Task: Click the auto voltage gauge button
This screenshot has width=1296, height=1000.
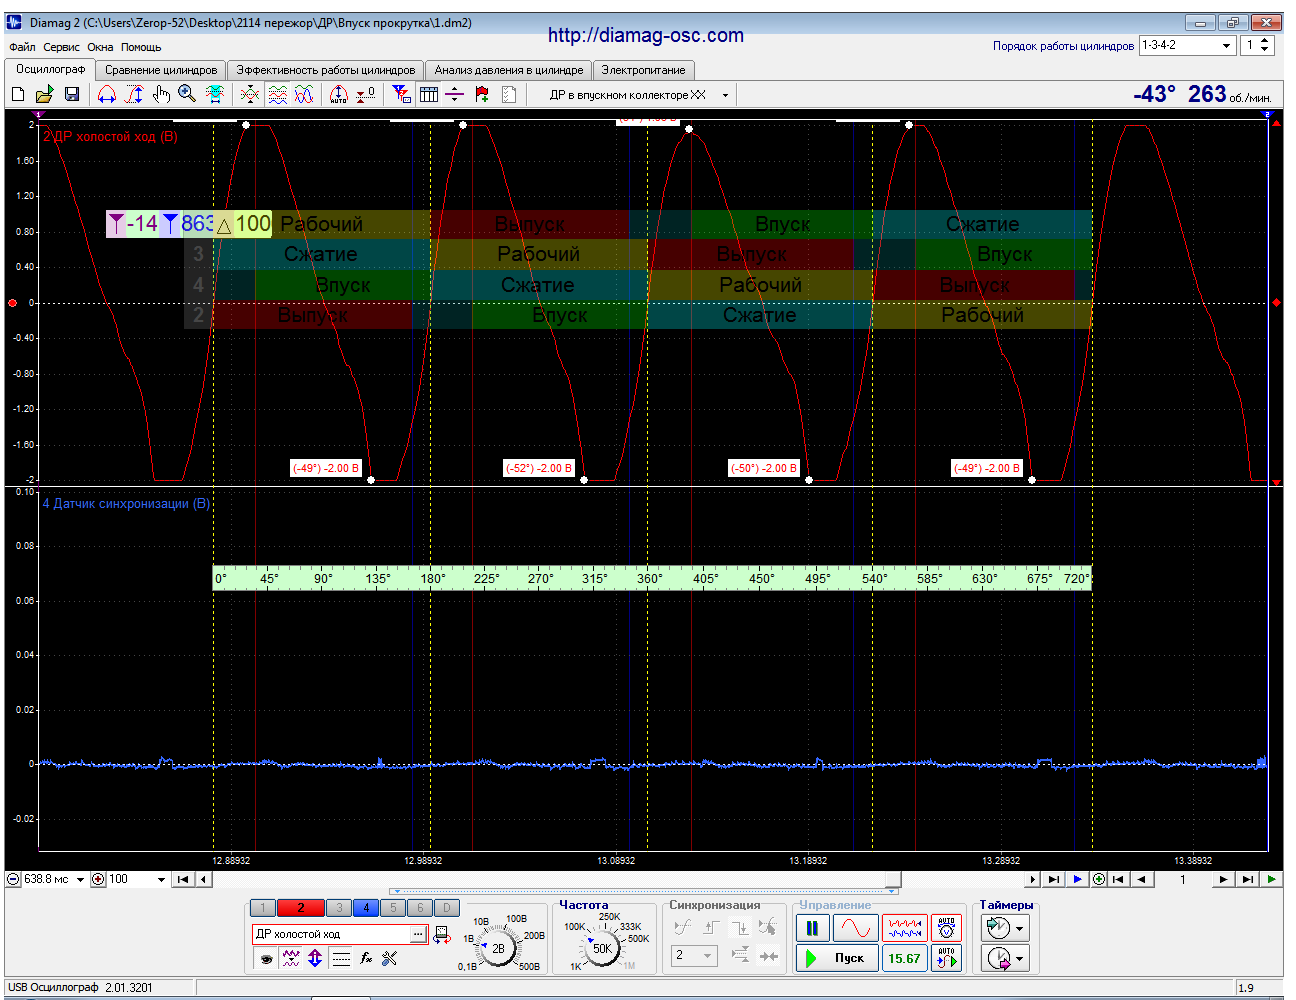Action: pyautogui.click(x=946, y=928)
